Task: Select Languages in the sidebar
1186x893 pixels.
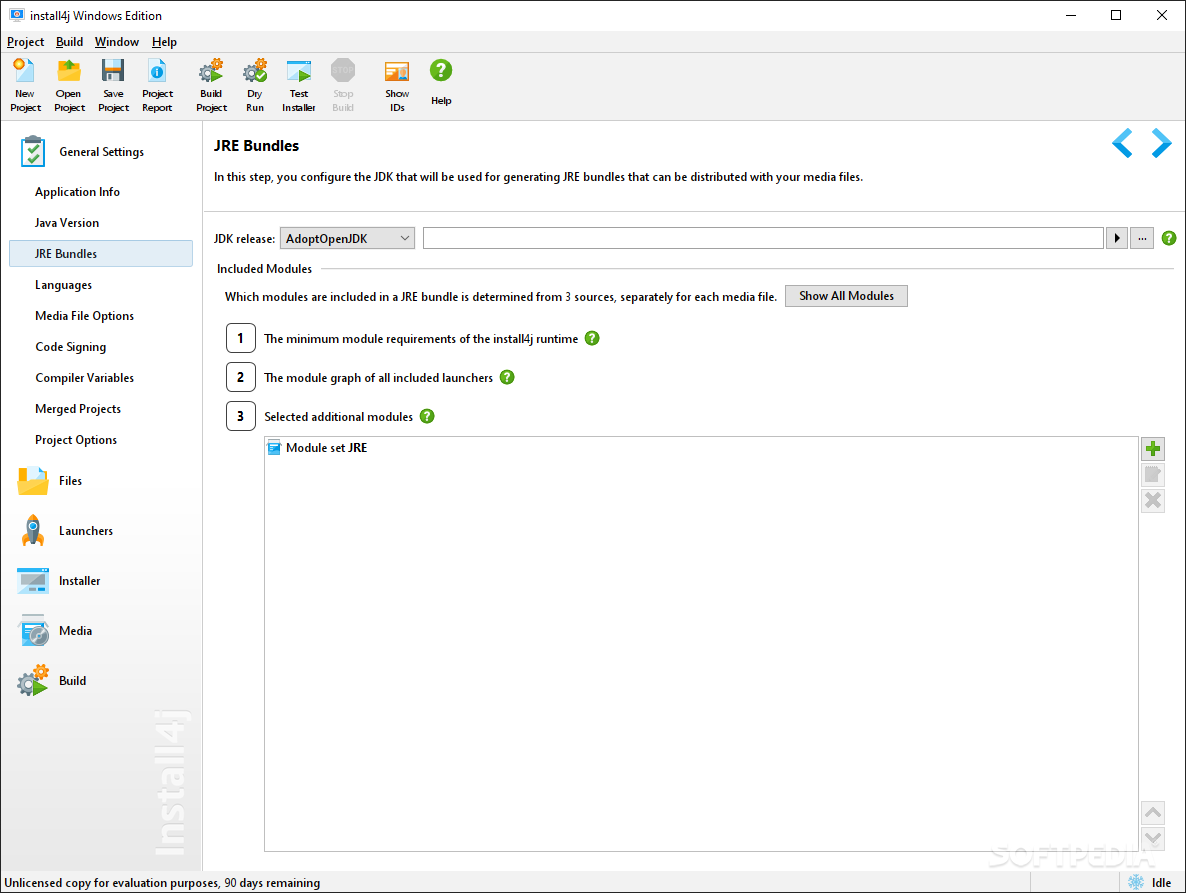Action: 101,285
